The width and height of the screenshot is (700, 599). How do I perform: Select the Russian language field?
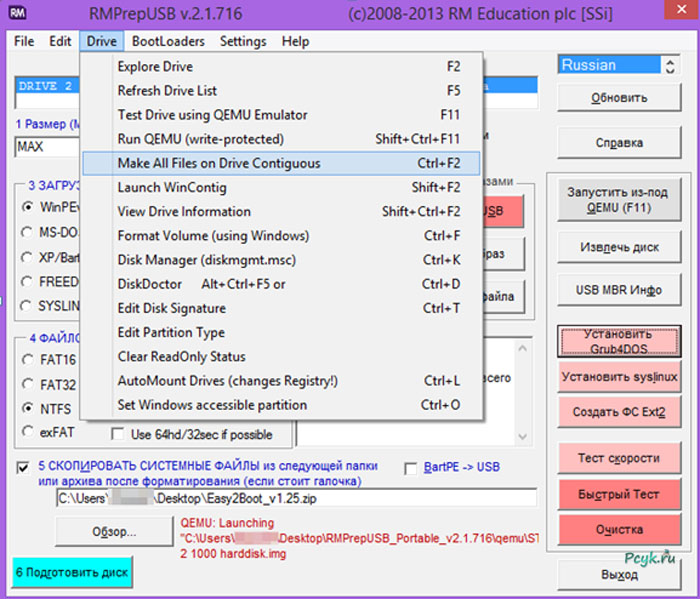[609, 65]
